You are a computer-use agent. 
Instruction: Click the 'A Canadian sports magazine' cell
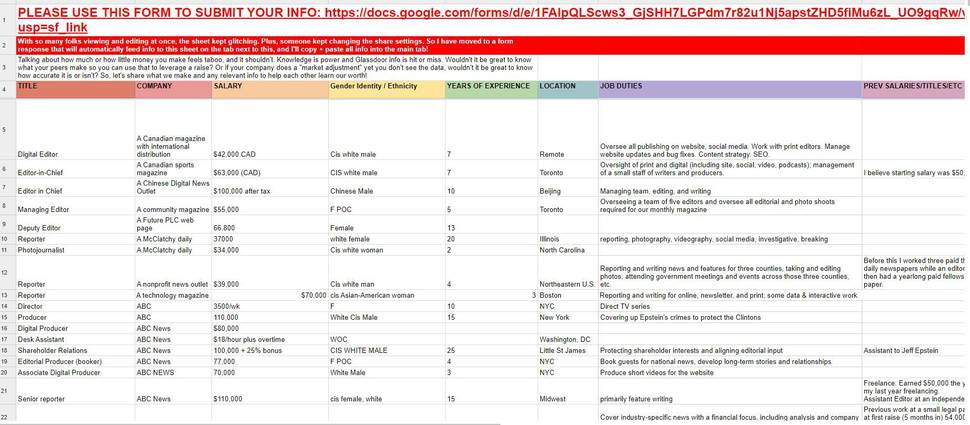173,169
